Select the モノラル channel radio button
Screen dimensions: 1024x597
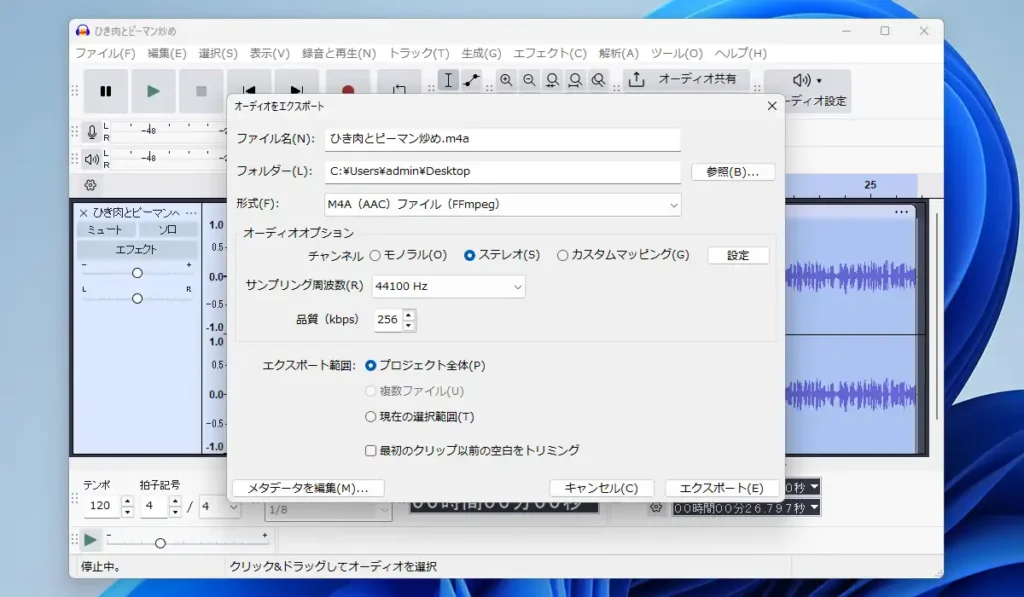click(x=375, y=255)
